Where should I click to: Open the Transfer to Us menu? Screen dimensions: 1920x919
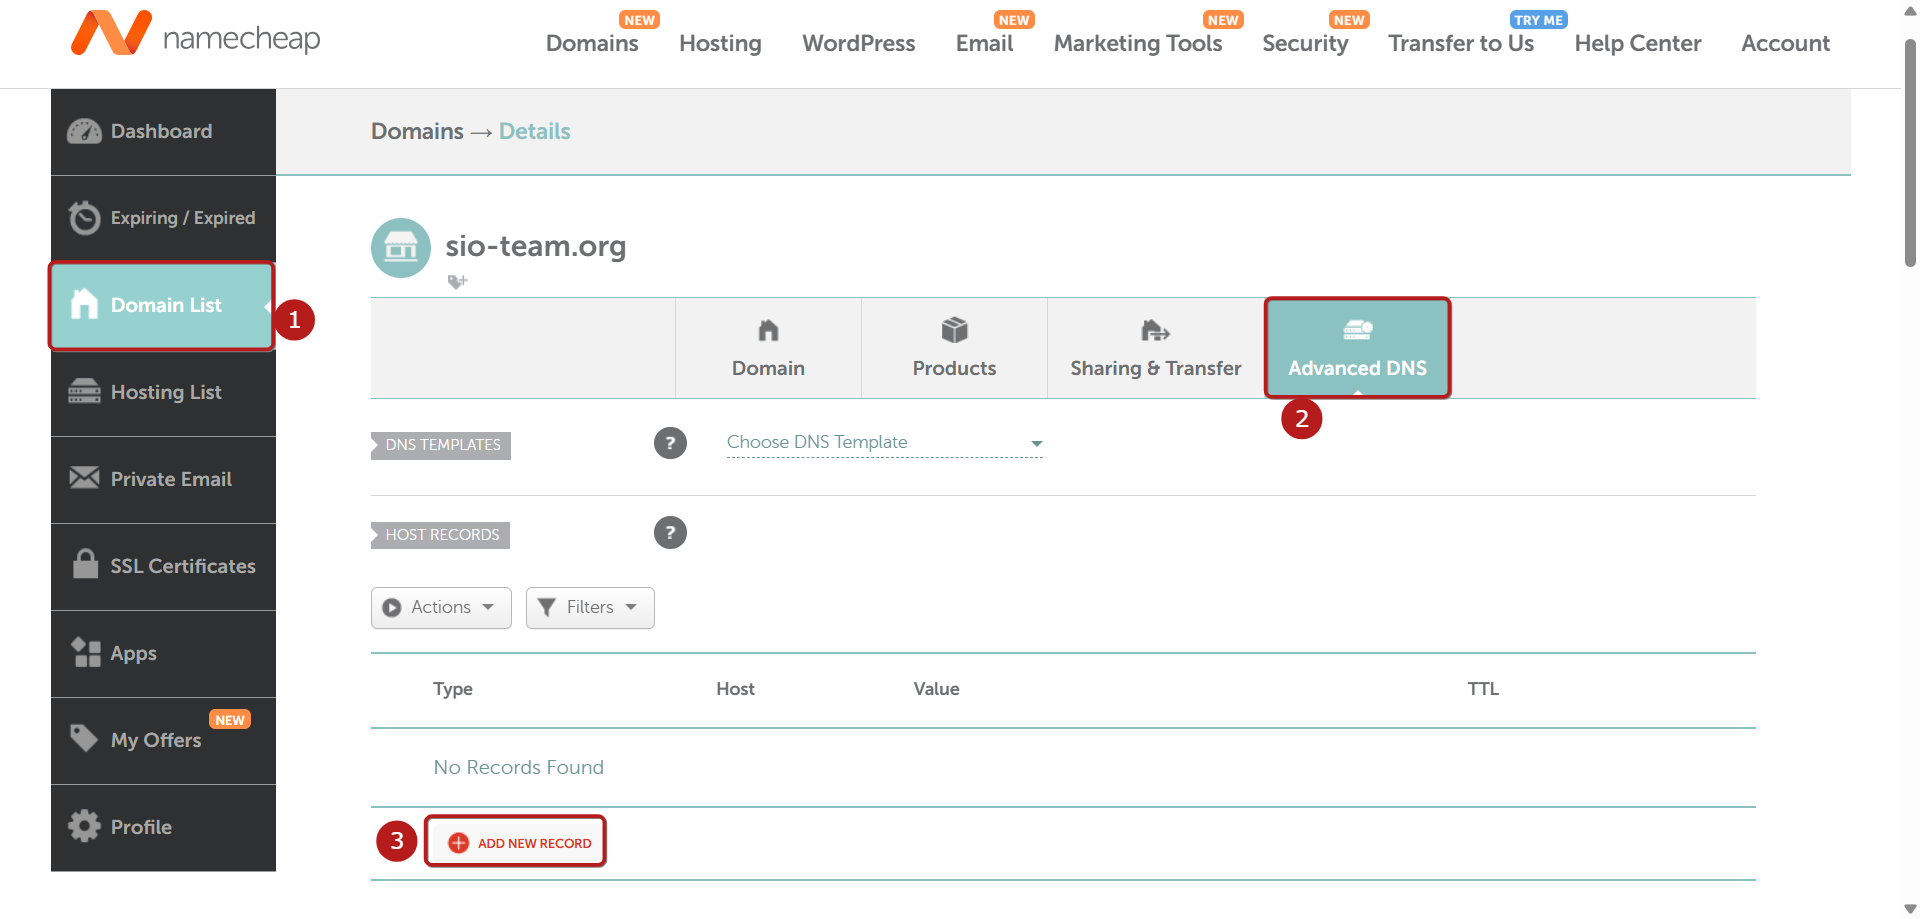(x=1461, y=43)
